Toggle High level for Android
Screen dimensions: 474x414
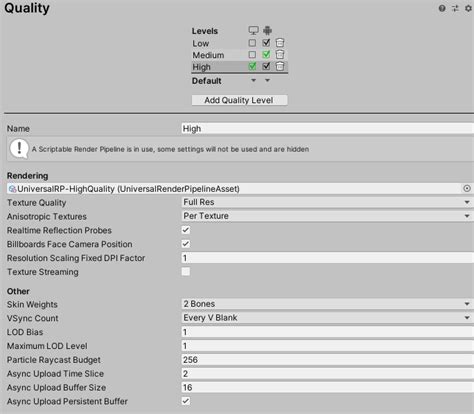(266, 66)
